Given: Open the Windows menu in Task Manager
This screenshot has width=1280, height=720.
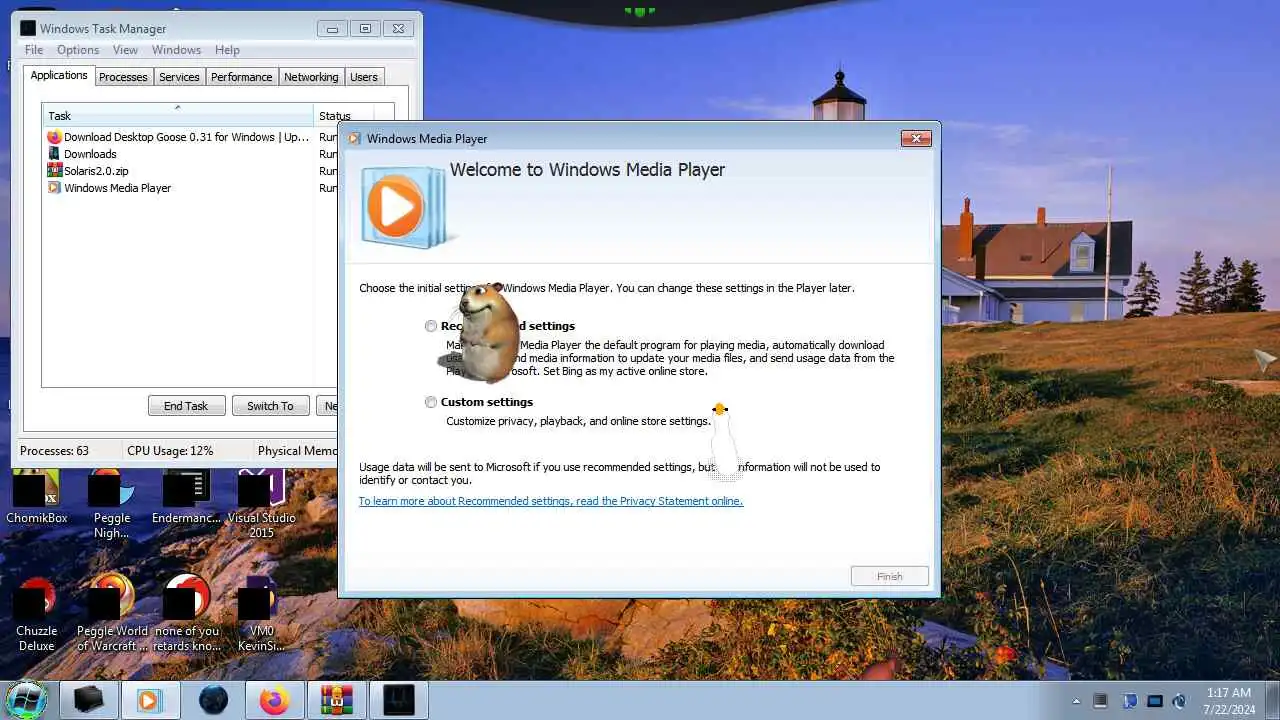Looking at the screenshot, I should point(177,50).
